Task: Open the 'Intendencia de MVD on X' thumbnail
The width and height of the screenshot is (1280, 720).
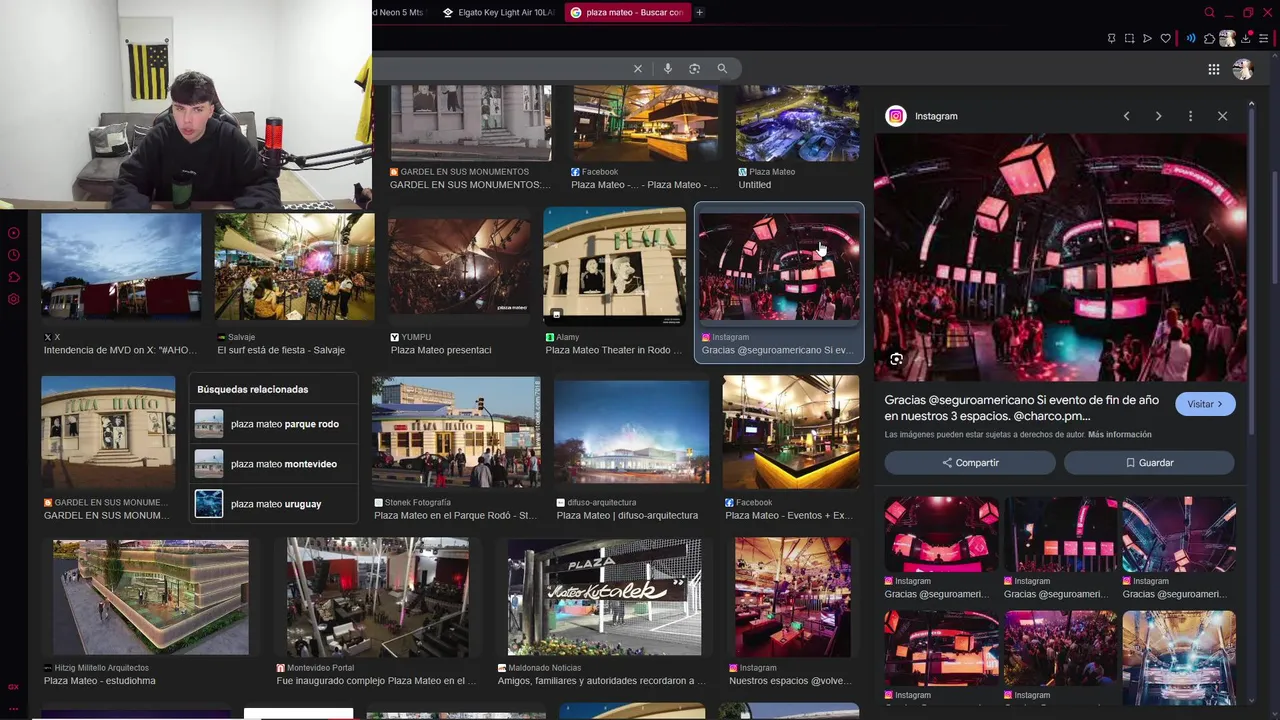Action: coord(121,267)
